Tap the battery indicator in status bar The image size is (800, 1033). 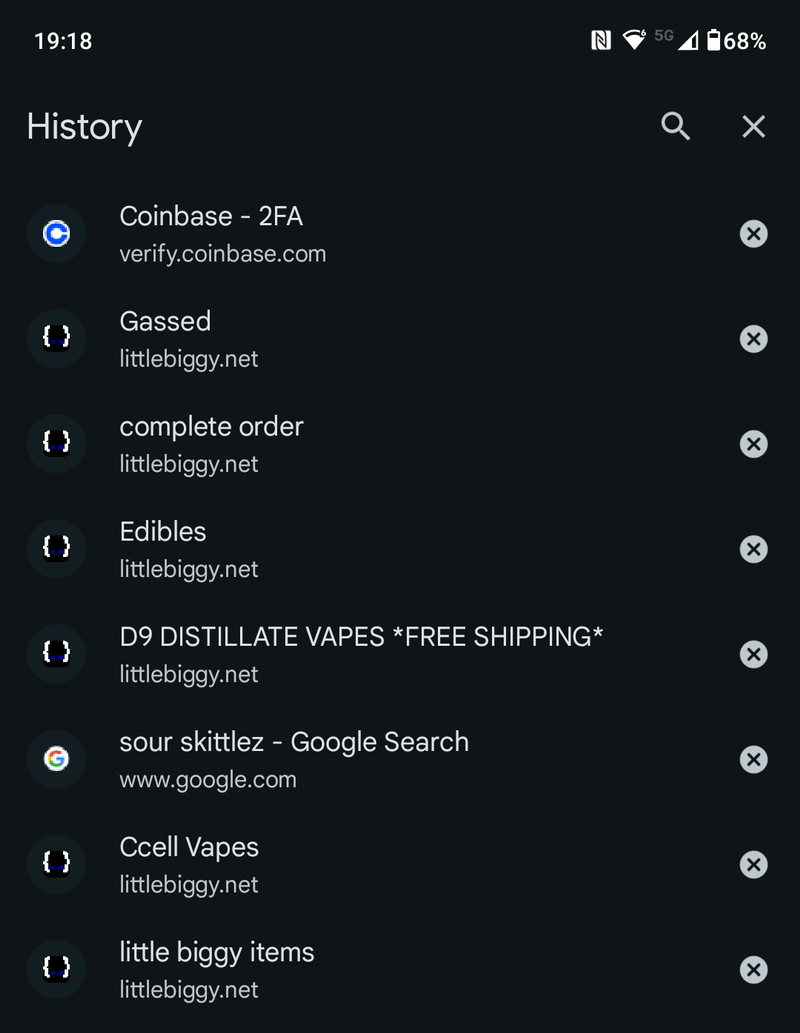click(713, 41)
